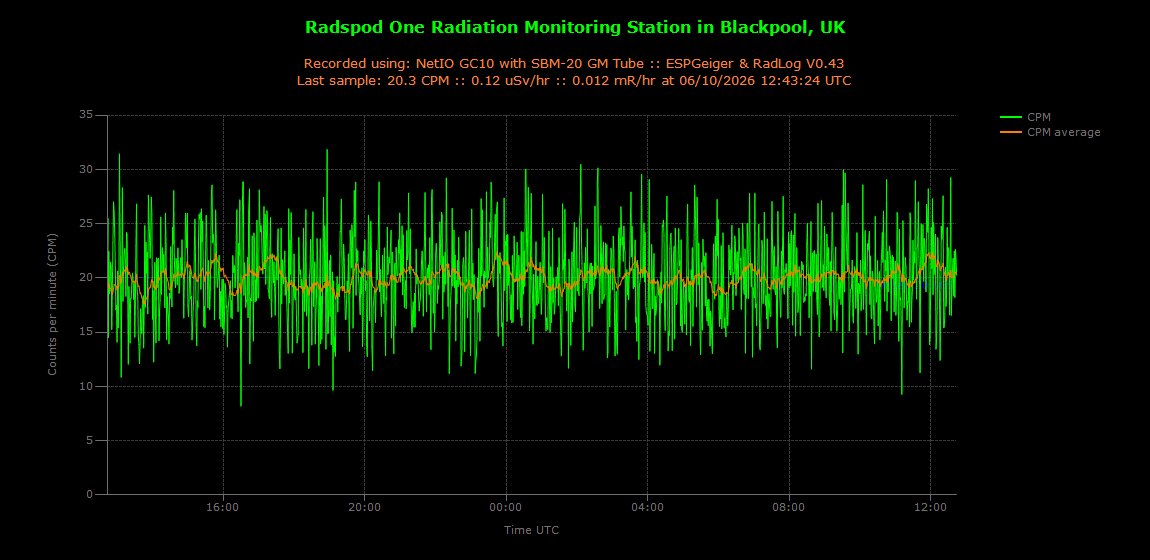The image size is (1150, 560).
Task: Click the 'Last sample' reading line
Action: click(x=574, y=81)
